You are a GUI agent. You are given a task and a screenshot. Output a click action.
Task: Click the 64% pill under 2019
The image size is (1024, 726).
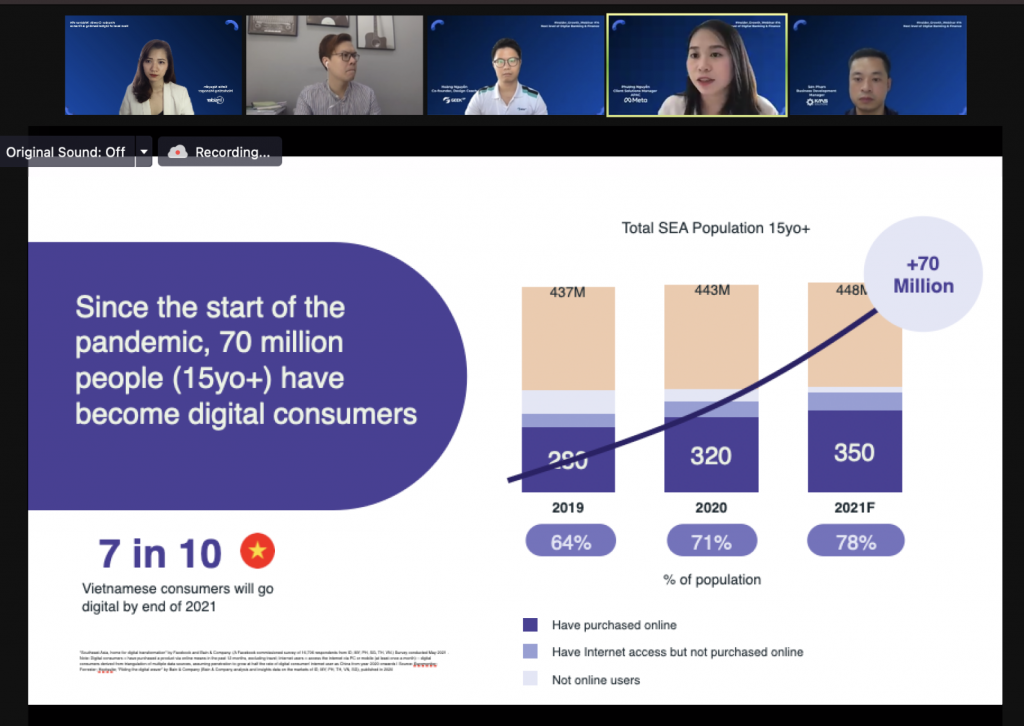[568, 542]
